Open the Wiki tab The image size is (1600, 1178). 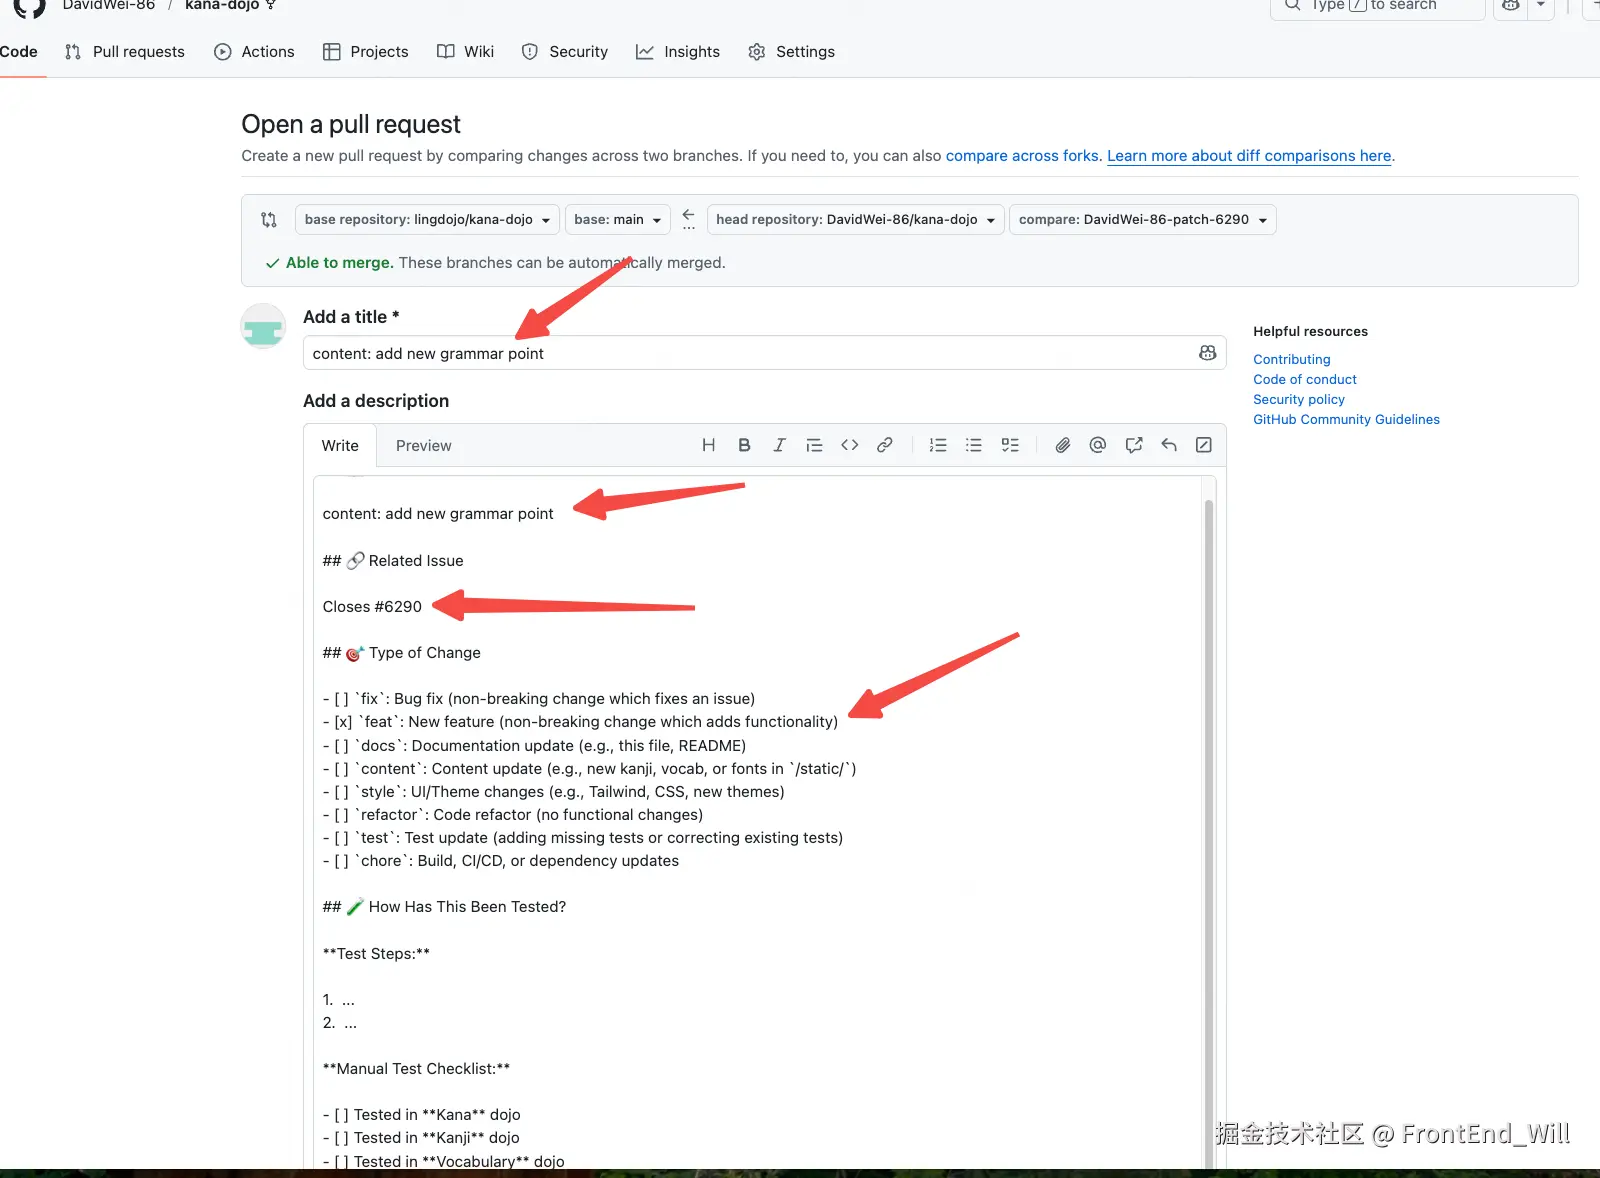(465, 52)
